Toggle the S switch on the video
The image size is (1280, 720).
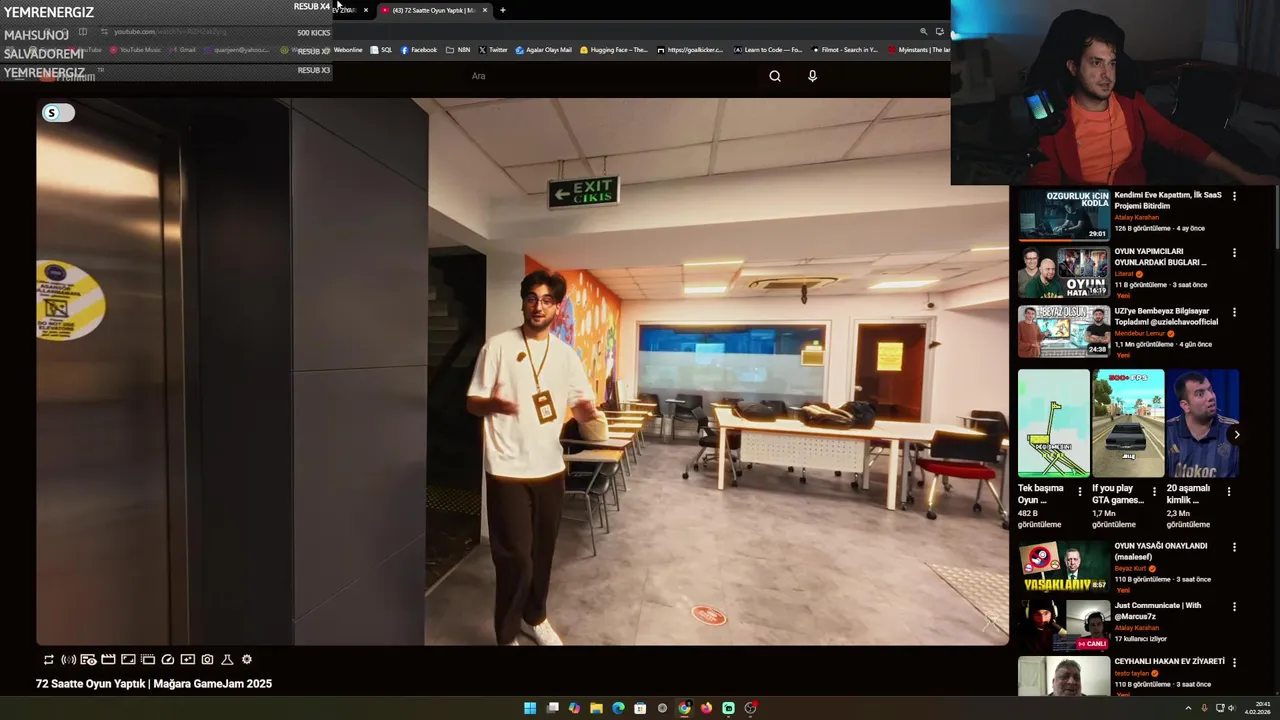point(58,113)
